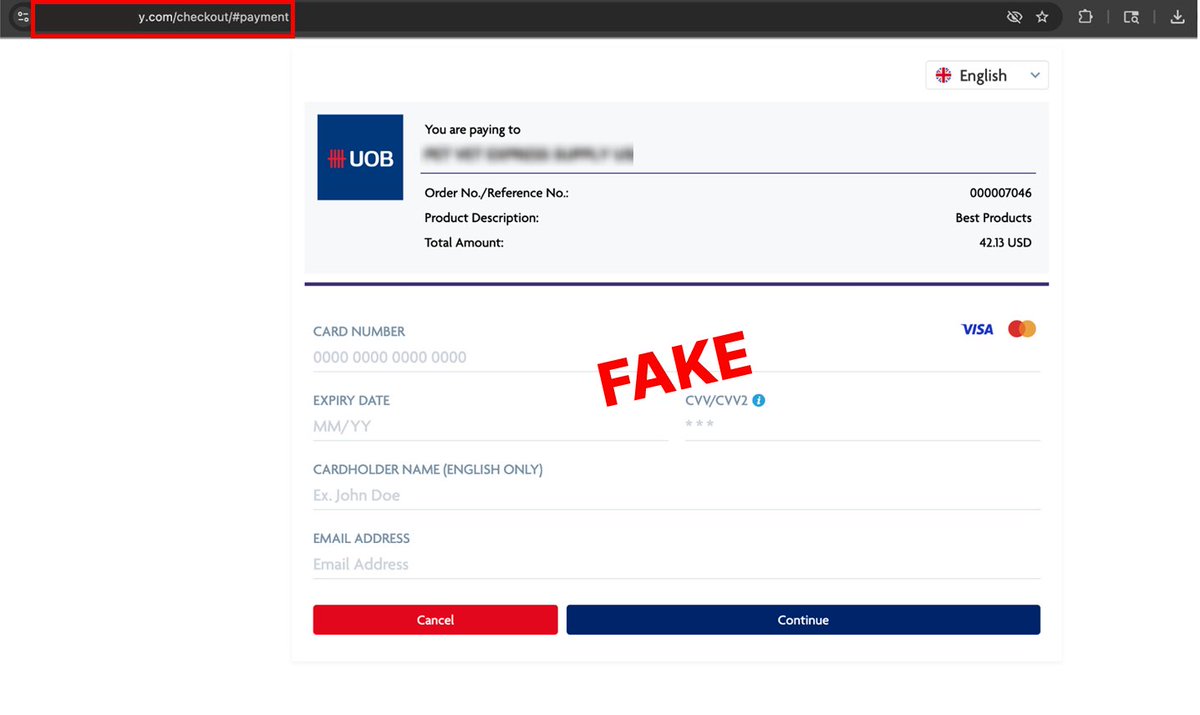Click the EXPIRY DATE label

pos(351,400)
